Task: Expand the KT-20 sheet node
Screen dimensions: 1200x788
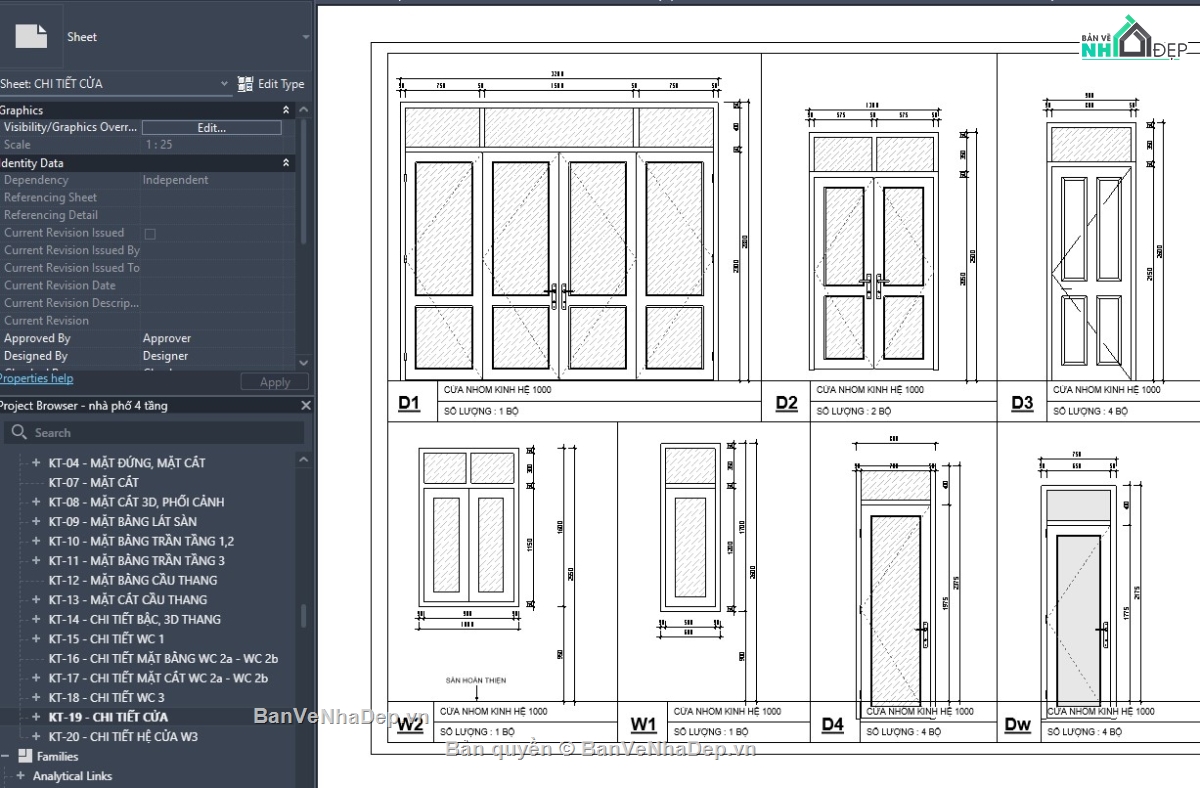Action: click(x=36, y=736)
